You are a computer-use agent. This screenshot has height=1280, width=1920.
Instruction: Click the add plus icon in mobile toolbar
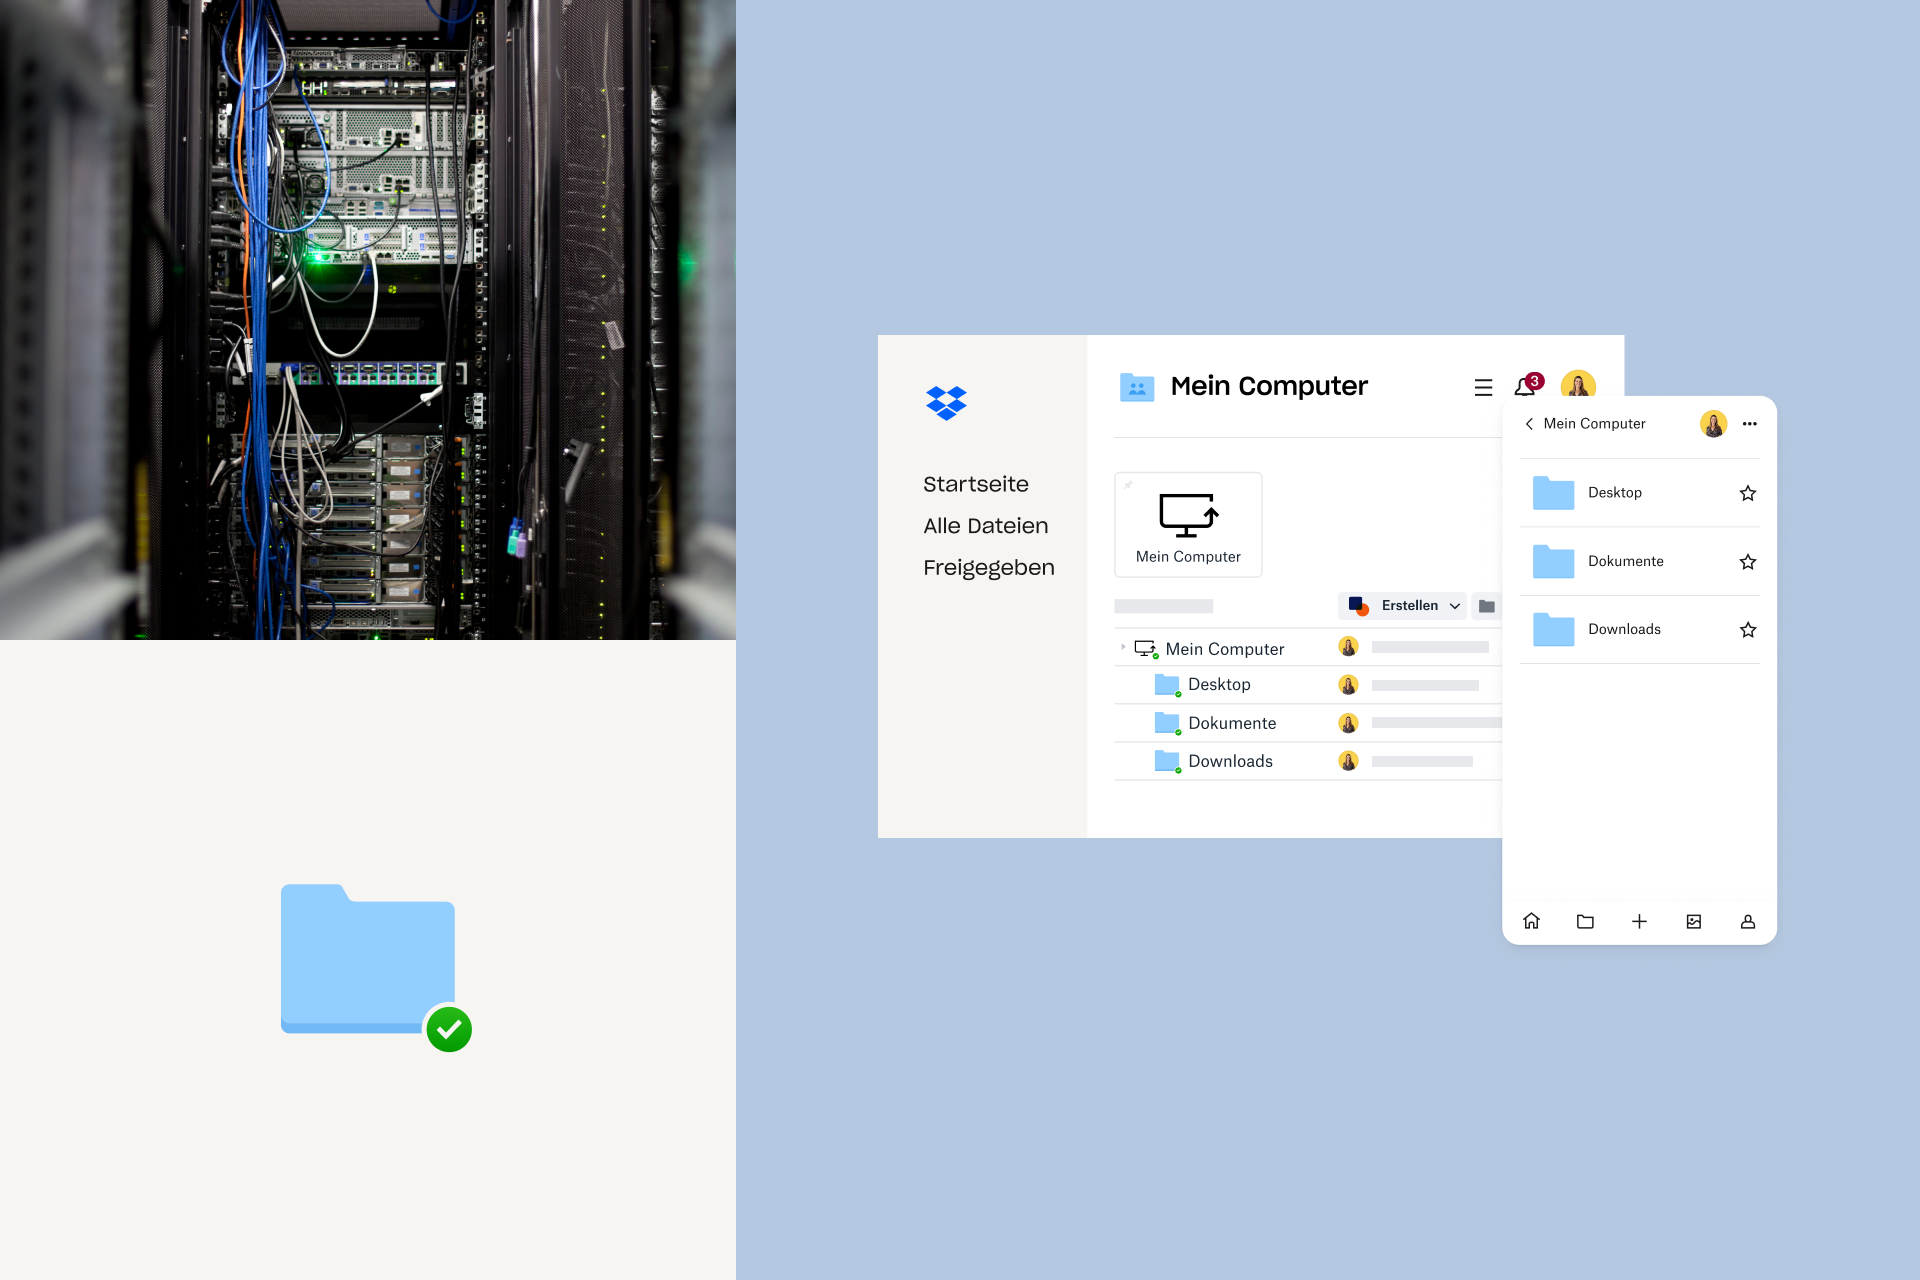pyautogui.click(x=1639, y=920)
